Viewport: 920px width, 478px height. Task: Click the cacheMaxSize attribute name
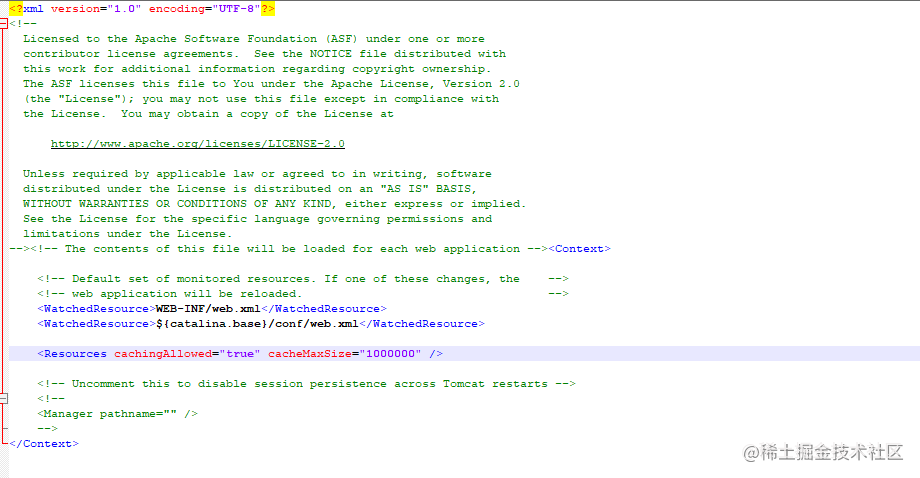pyautogui.click(x=309, y=354)
